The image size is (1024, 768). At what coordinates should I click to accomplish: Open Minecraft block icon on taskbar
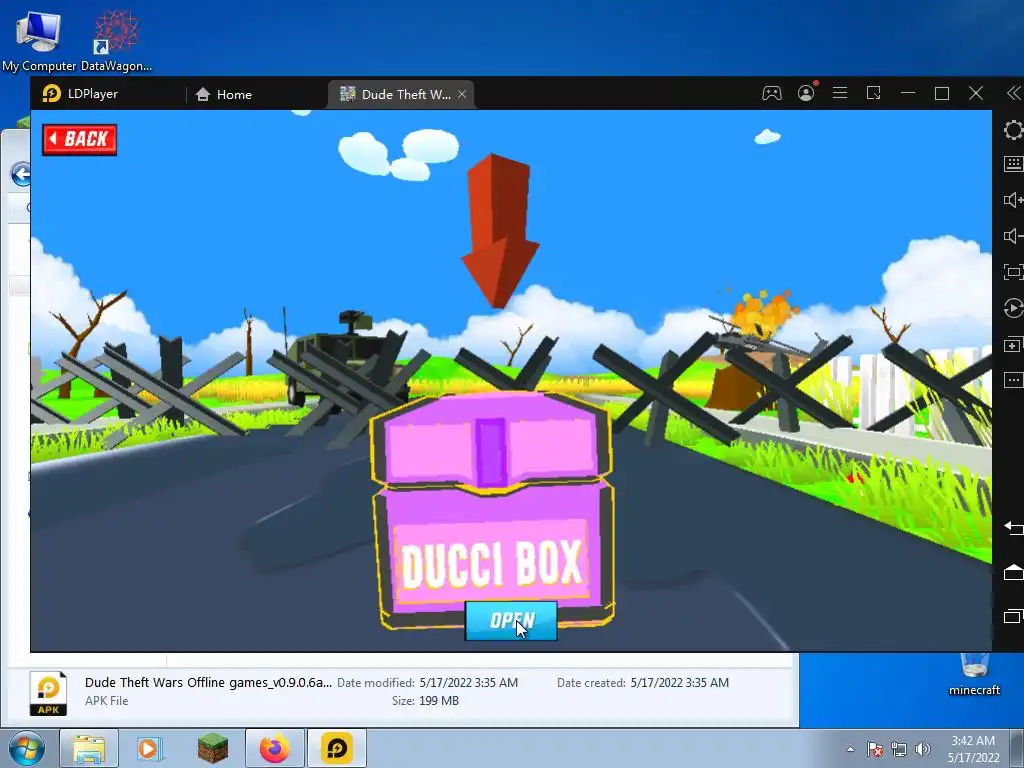click(x=213, y=748)
